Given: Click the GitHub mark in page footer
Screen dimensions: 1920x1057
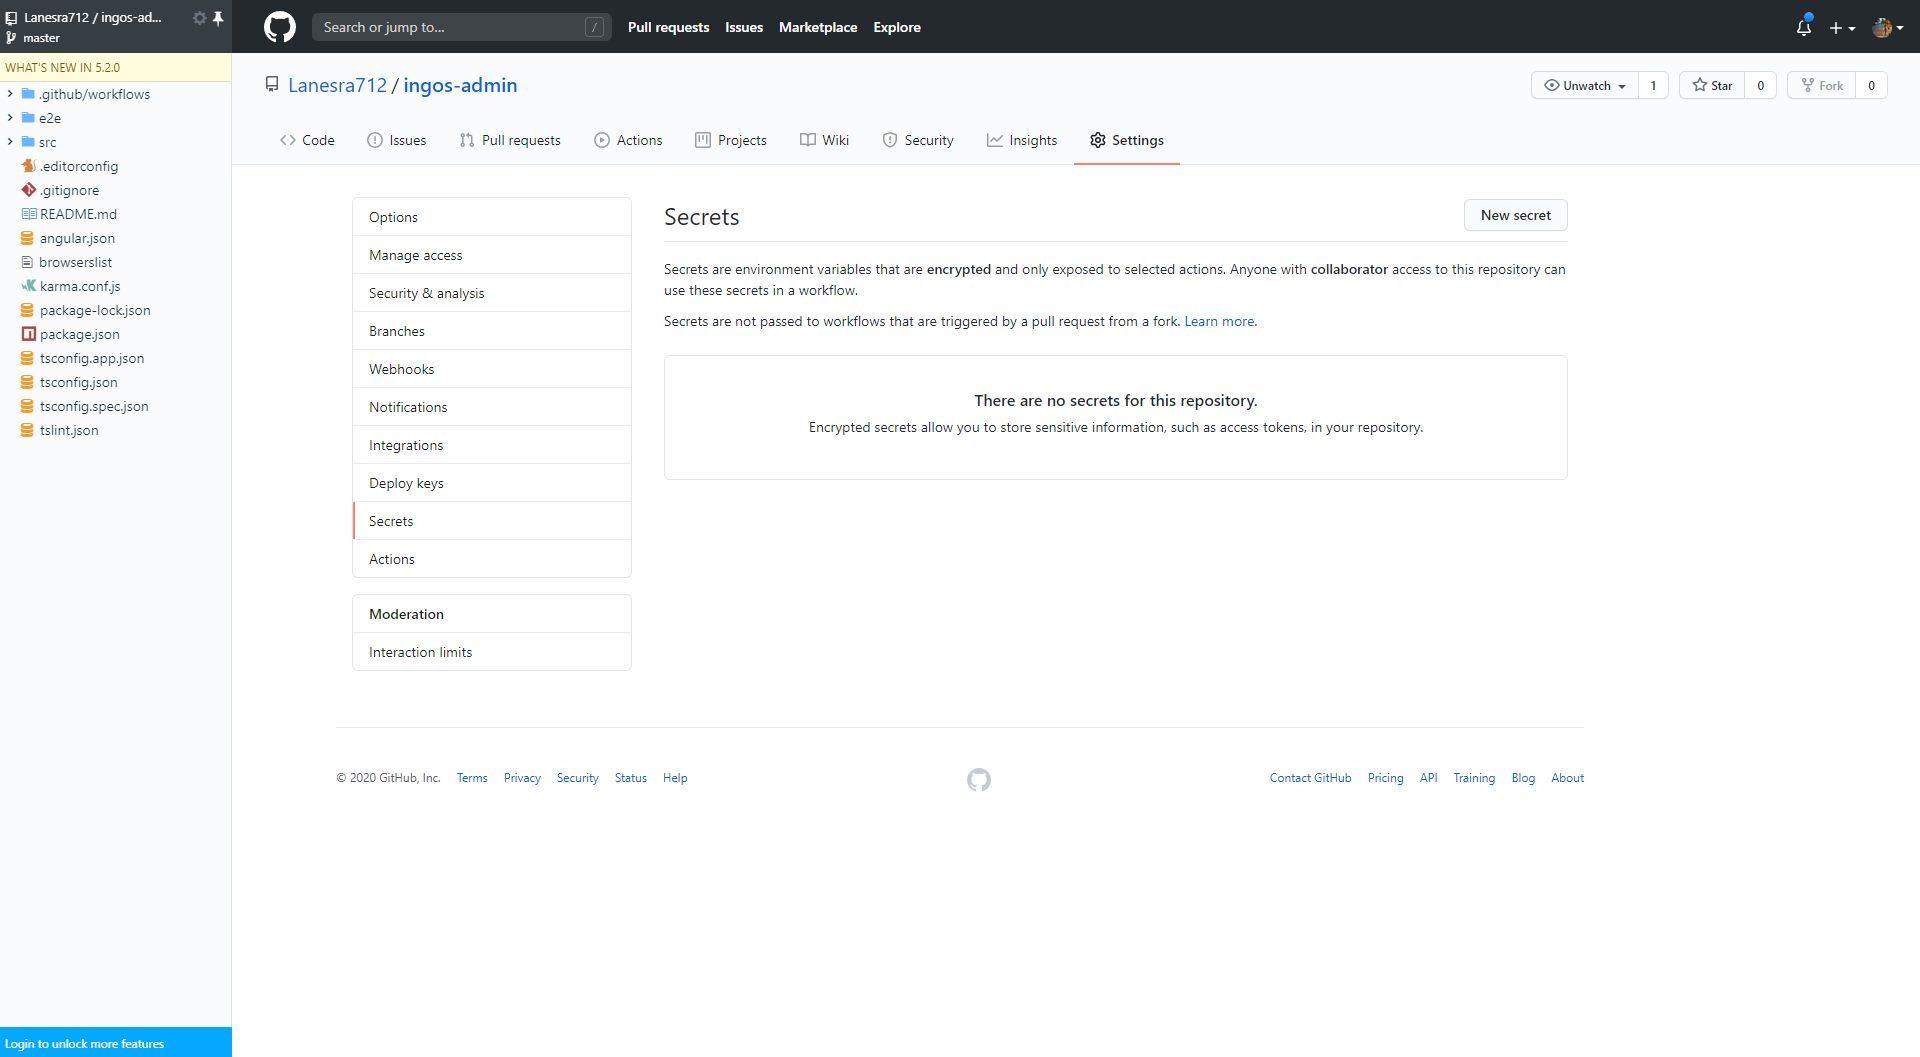Looking at the screenshot, I should pos(978,779).
